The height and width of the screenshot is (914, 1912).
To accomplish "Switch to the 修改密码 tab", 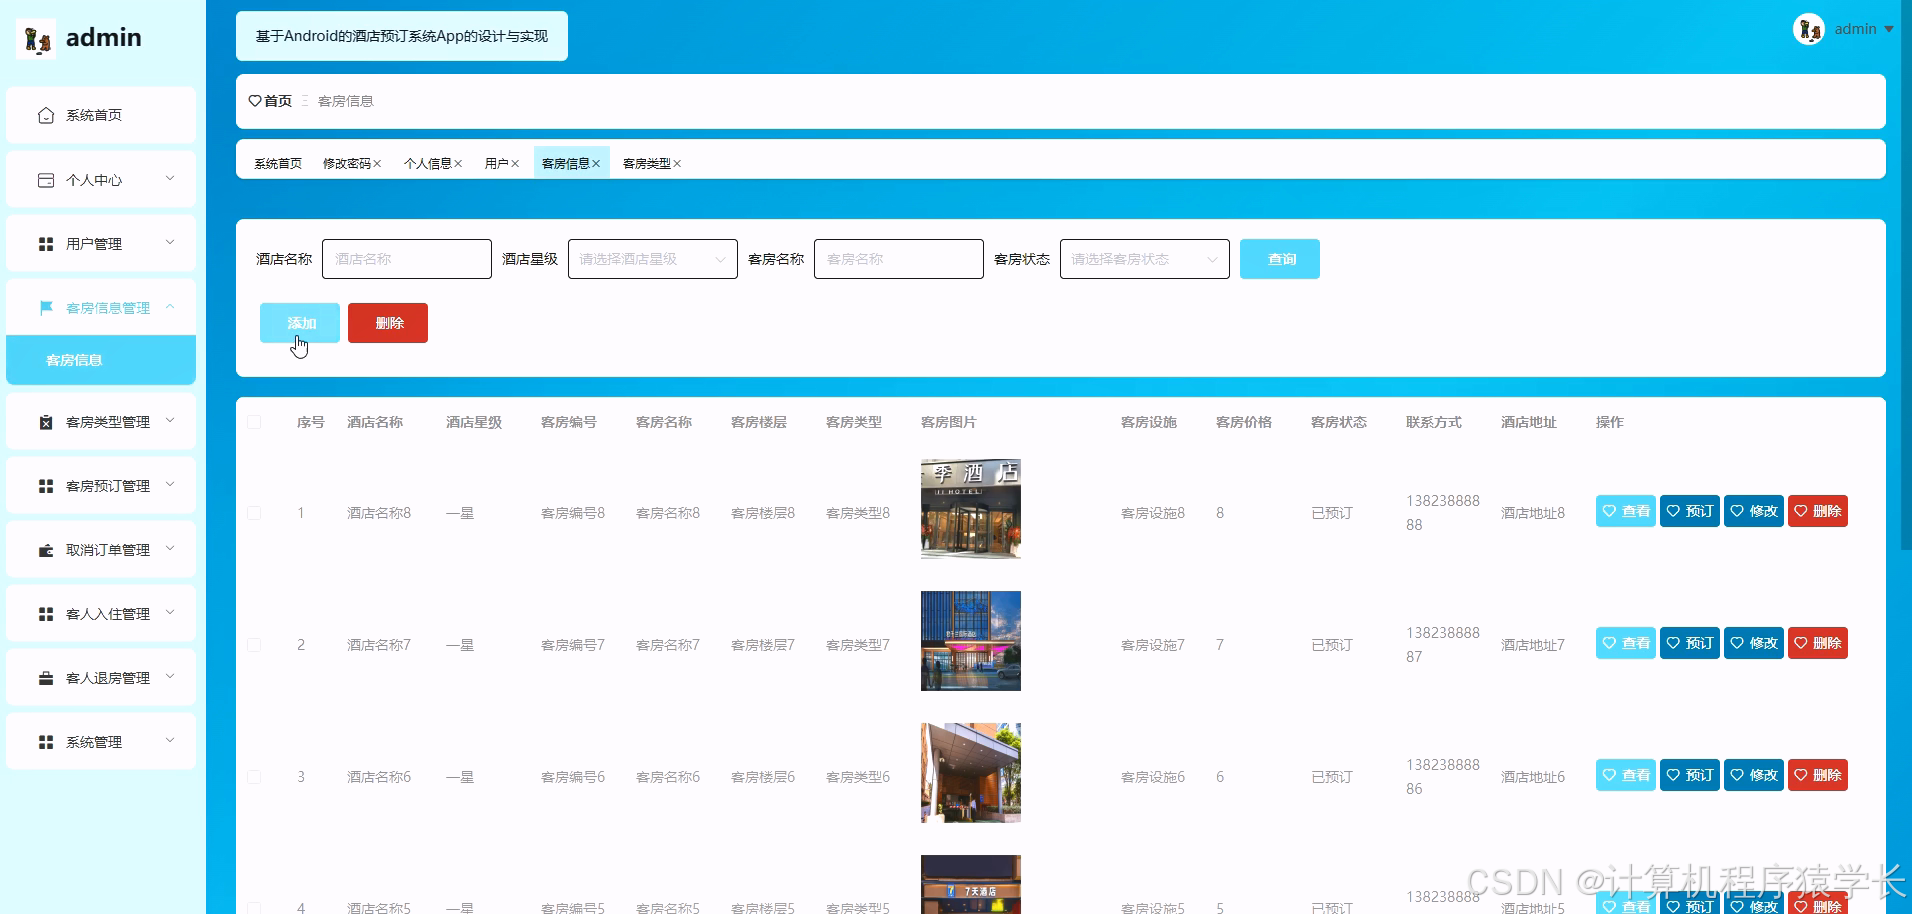I will (x=346, y=164).
